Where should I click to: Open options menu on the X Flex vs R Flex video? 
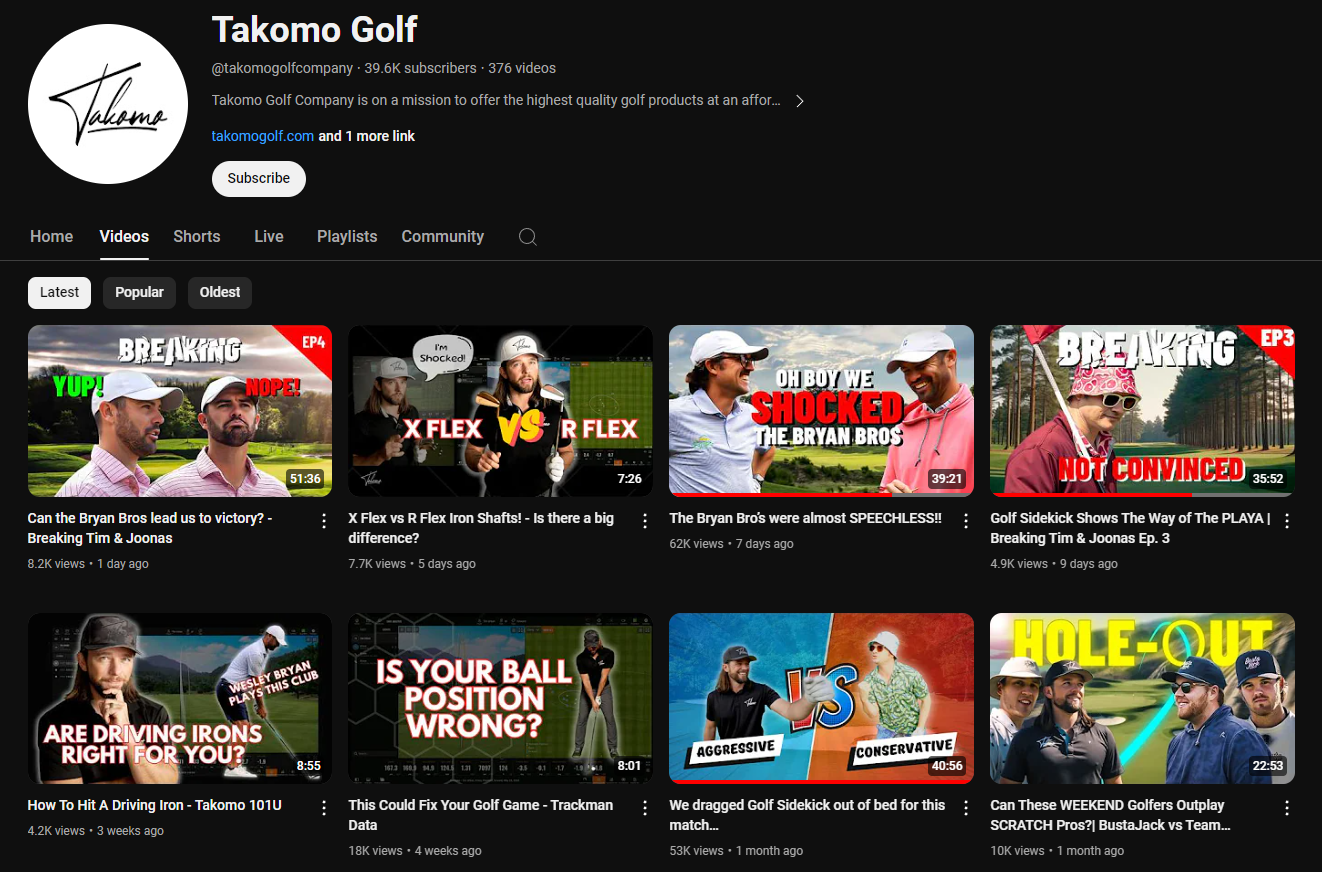pyautogui.click(x=644, y=520)
